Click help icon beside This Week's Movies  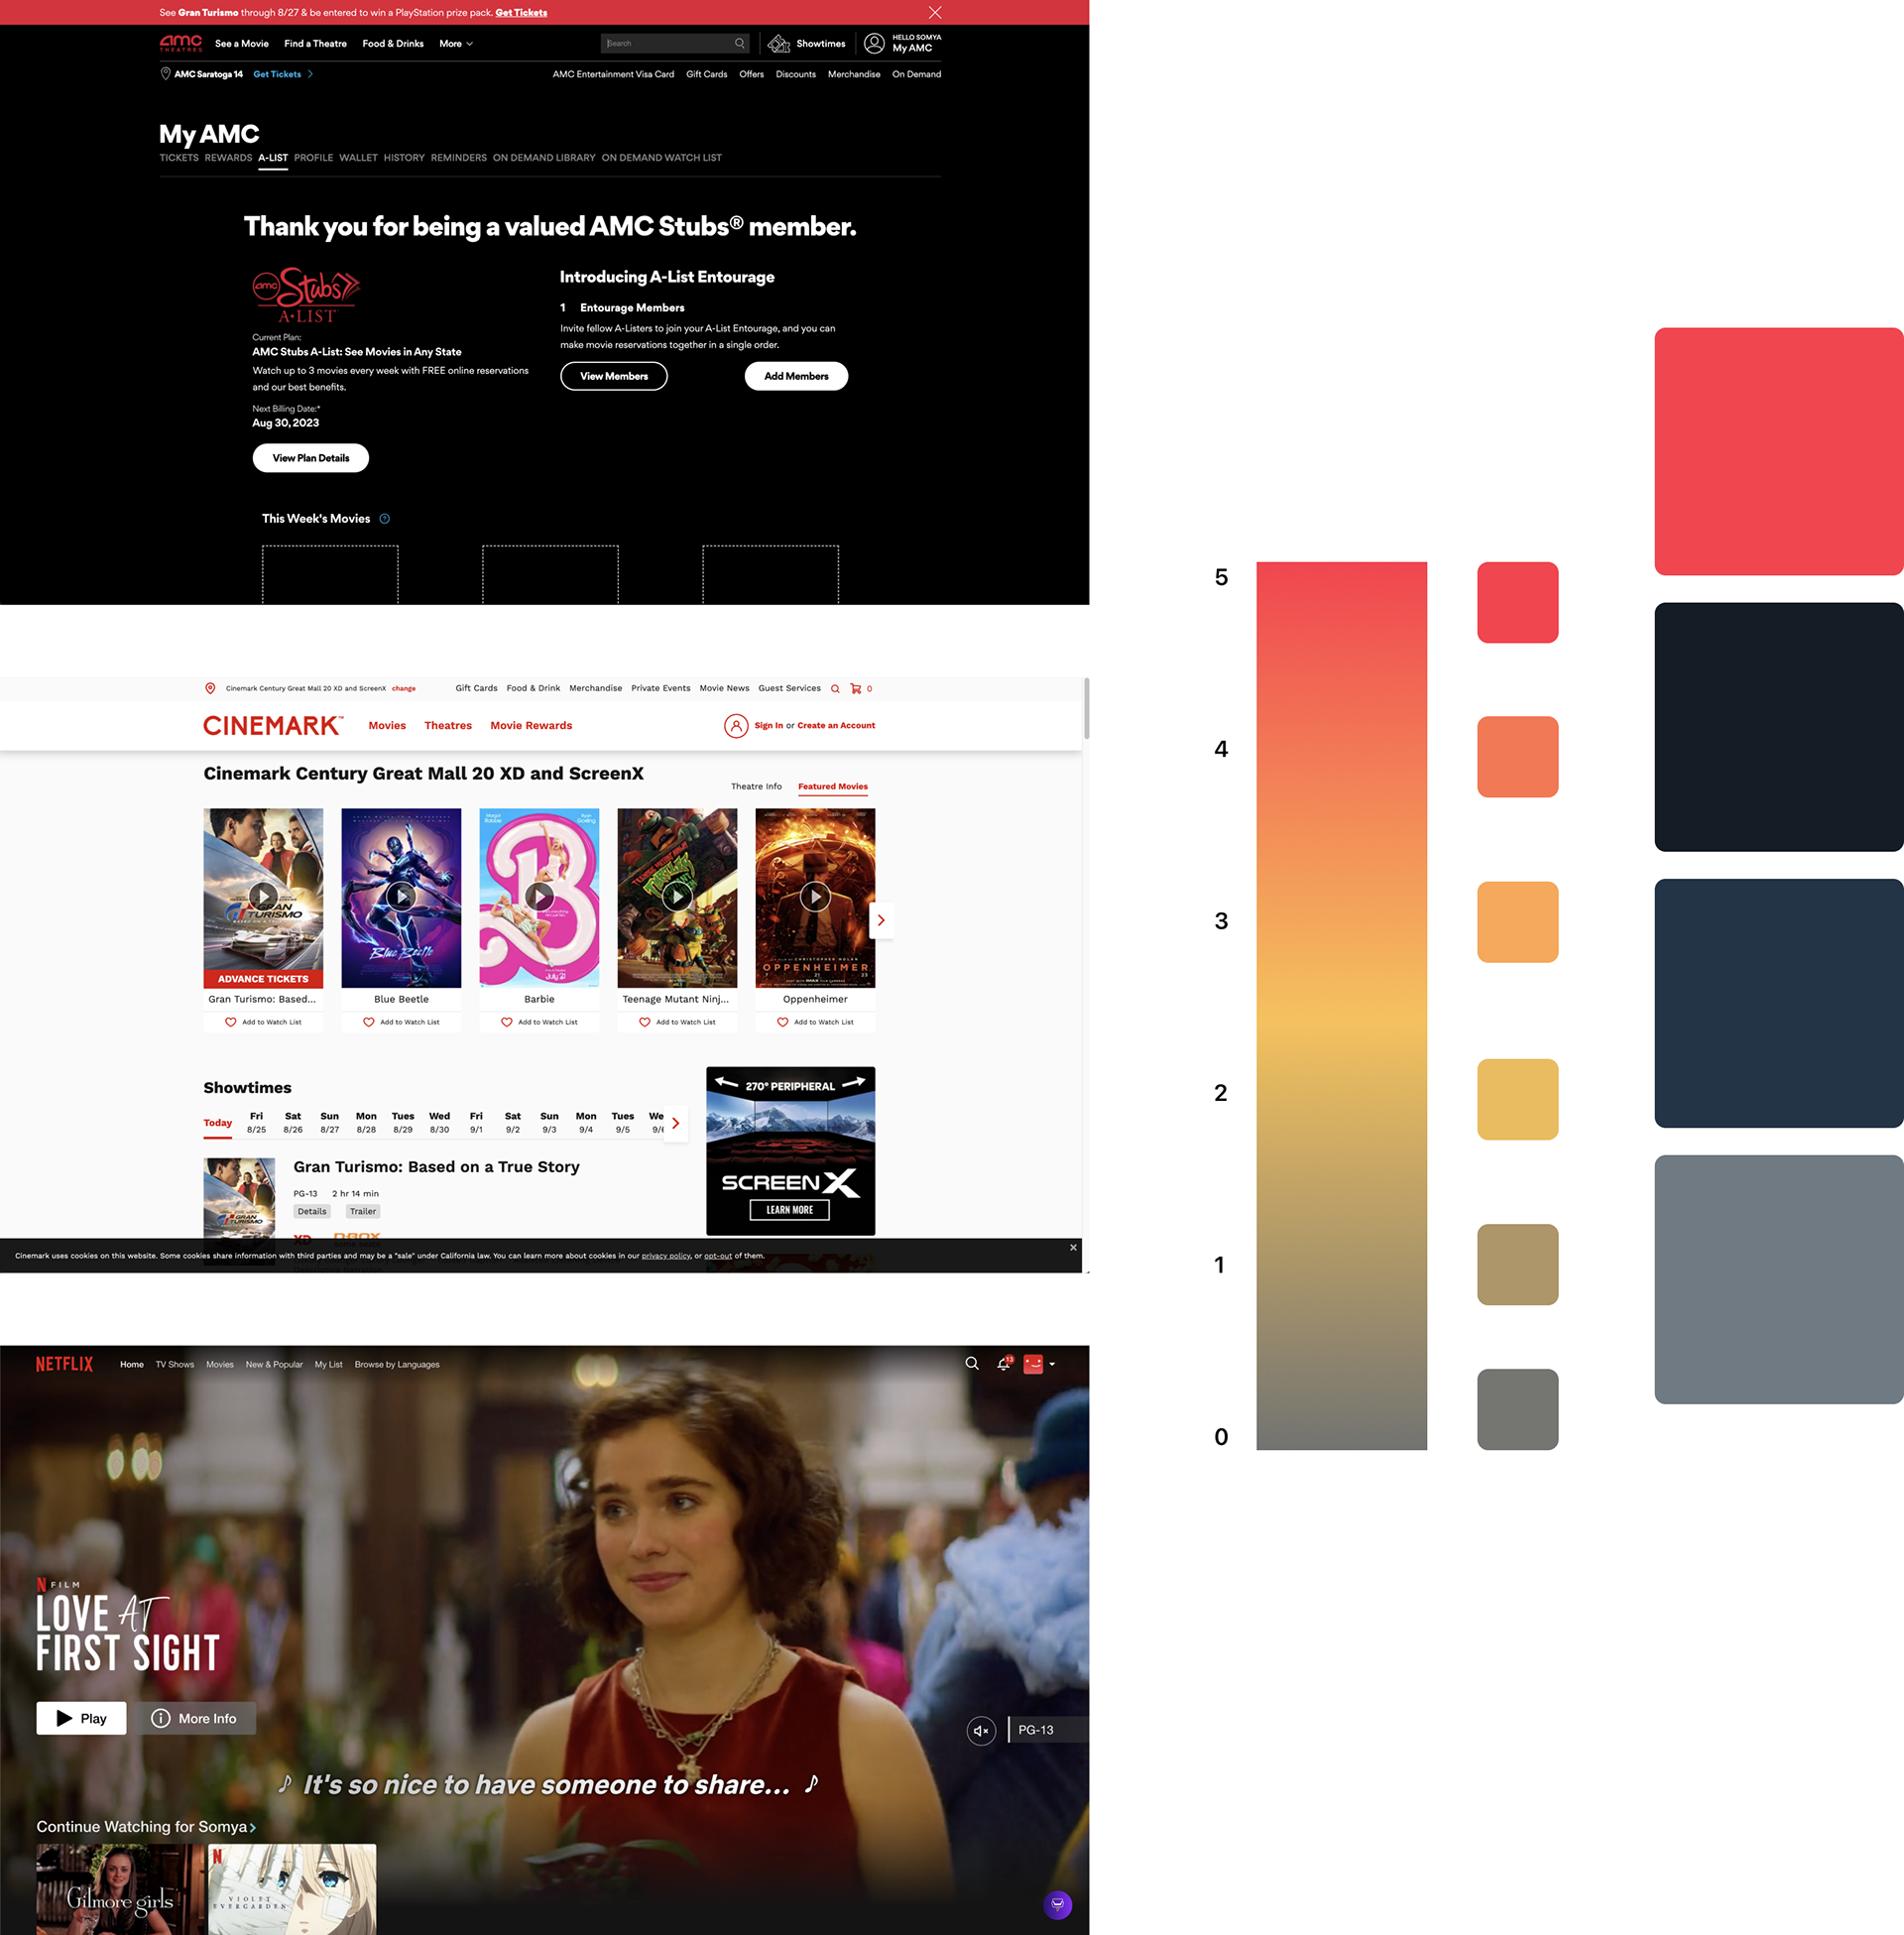[x=385, y=519]
